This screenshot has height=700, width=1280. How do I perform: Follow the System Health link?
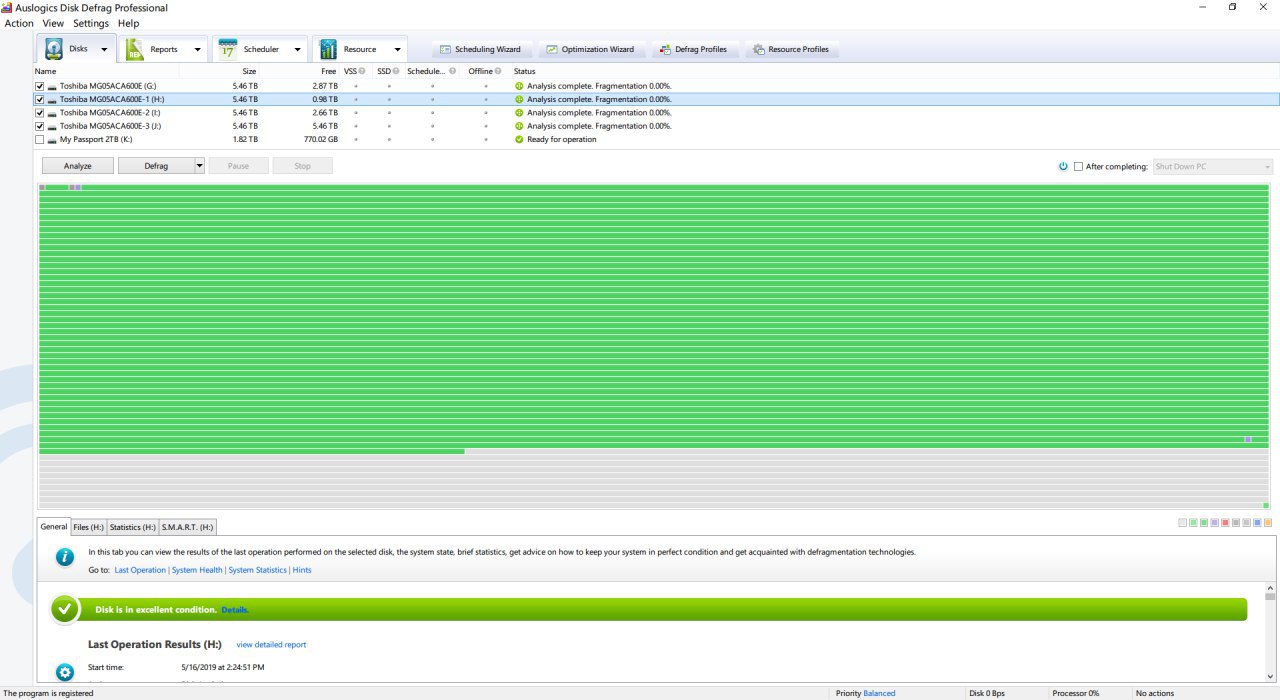click(197, 570)
